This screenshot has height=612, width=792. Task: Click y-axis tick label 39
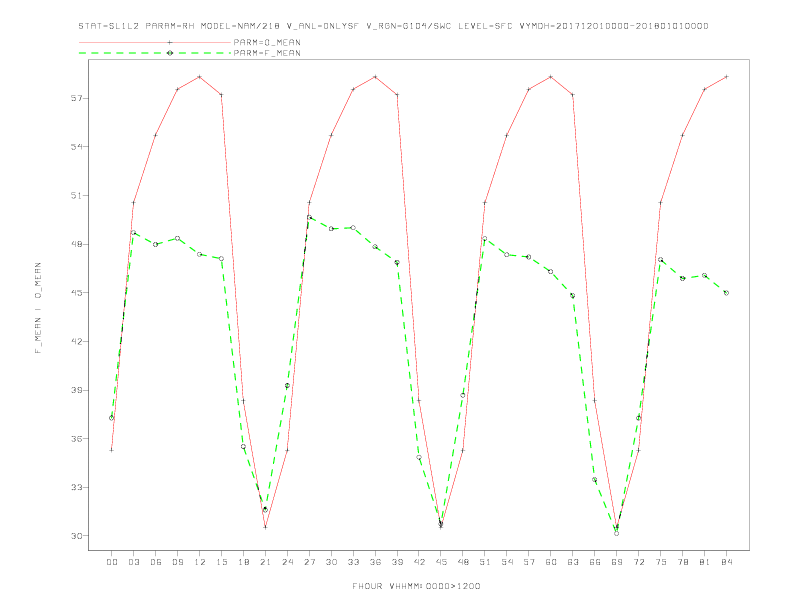pyautogui.click(x=77, y=390)
